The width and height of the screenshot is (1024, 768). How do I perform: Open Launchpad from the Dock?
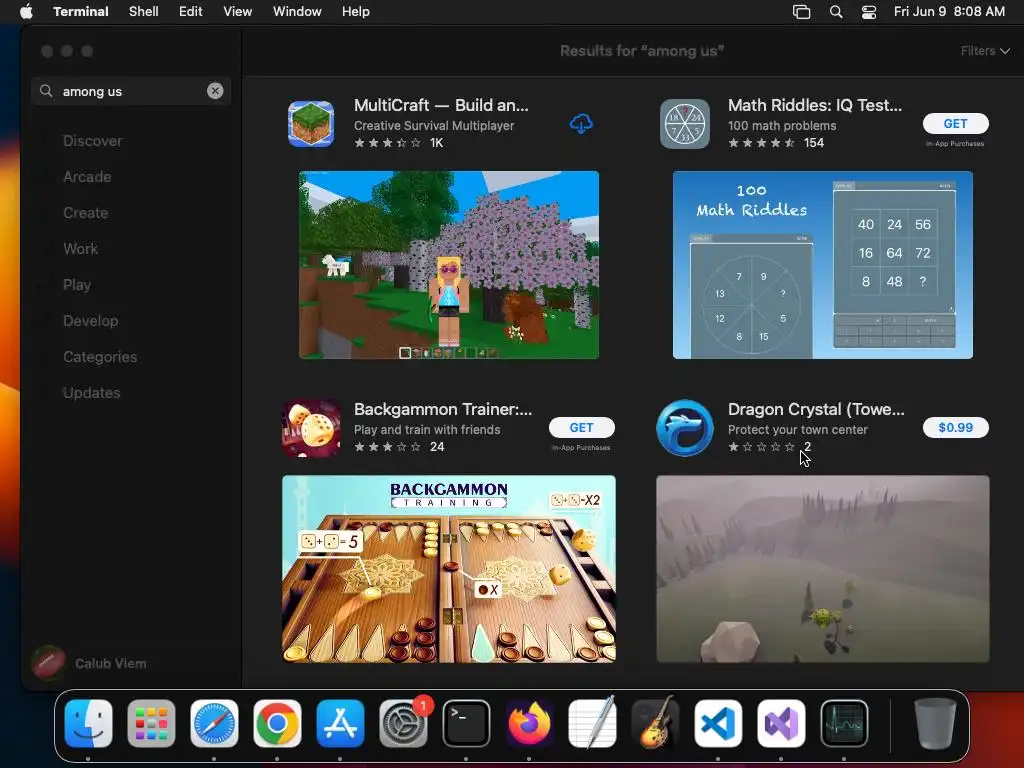(152, 724)
